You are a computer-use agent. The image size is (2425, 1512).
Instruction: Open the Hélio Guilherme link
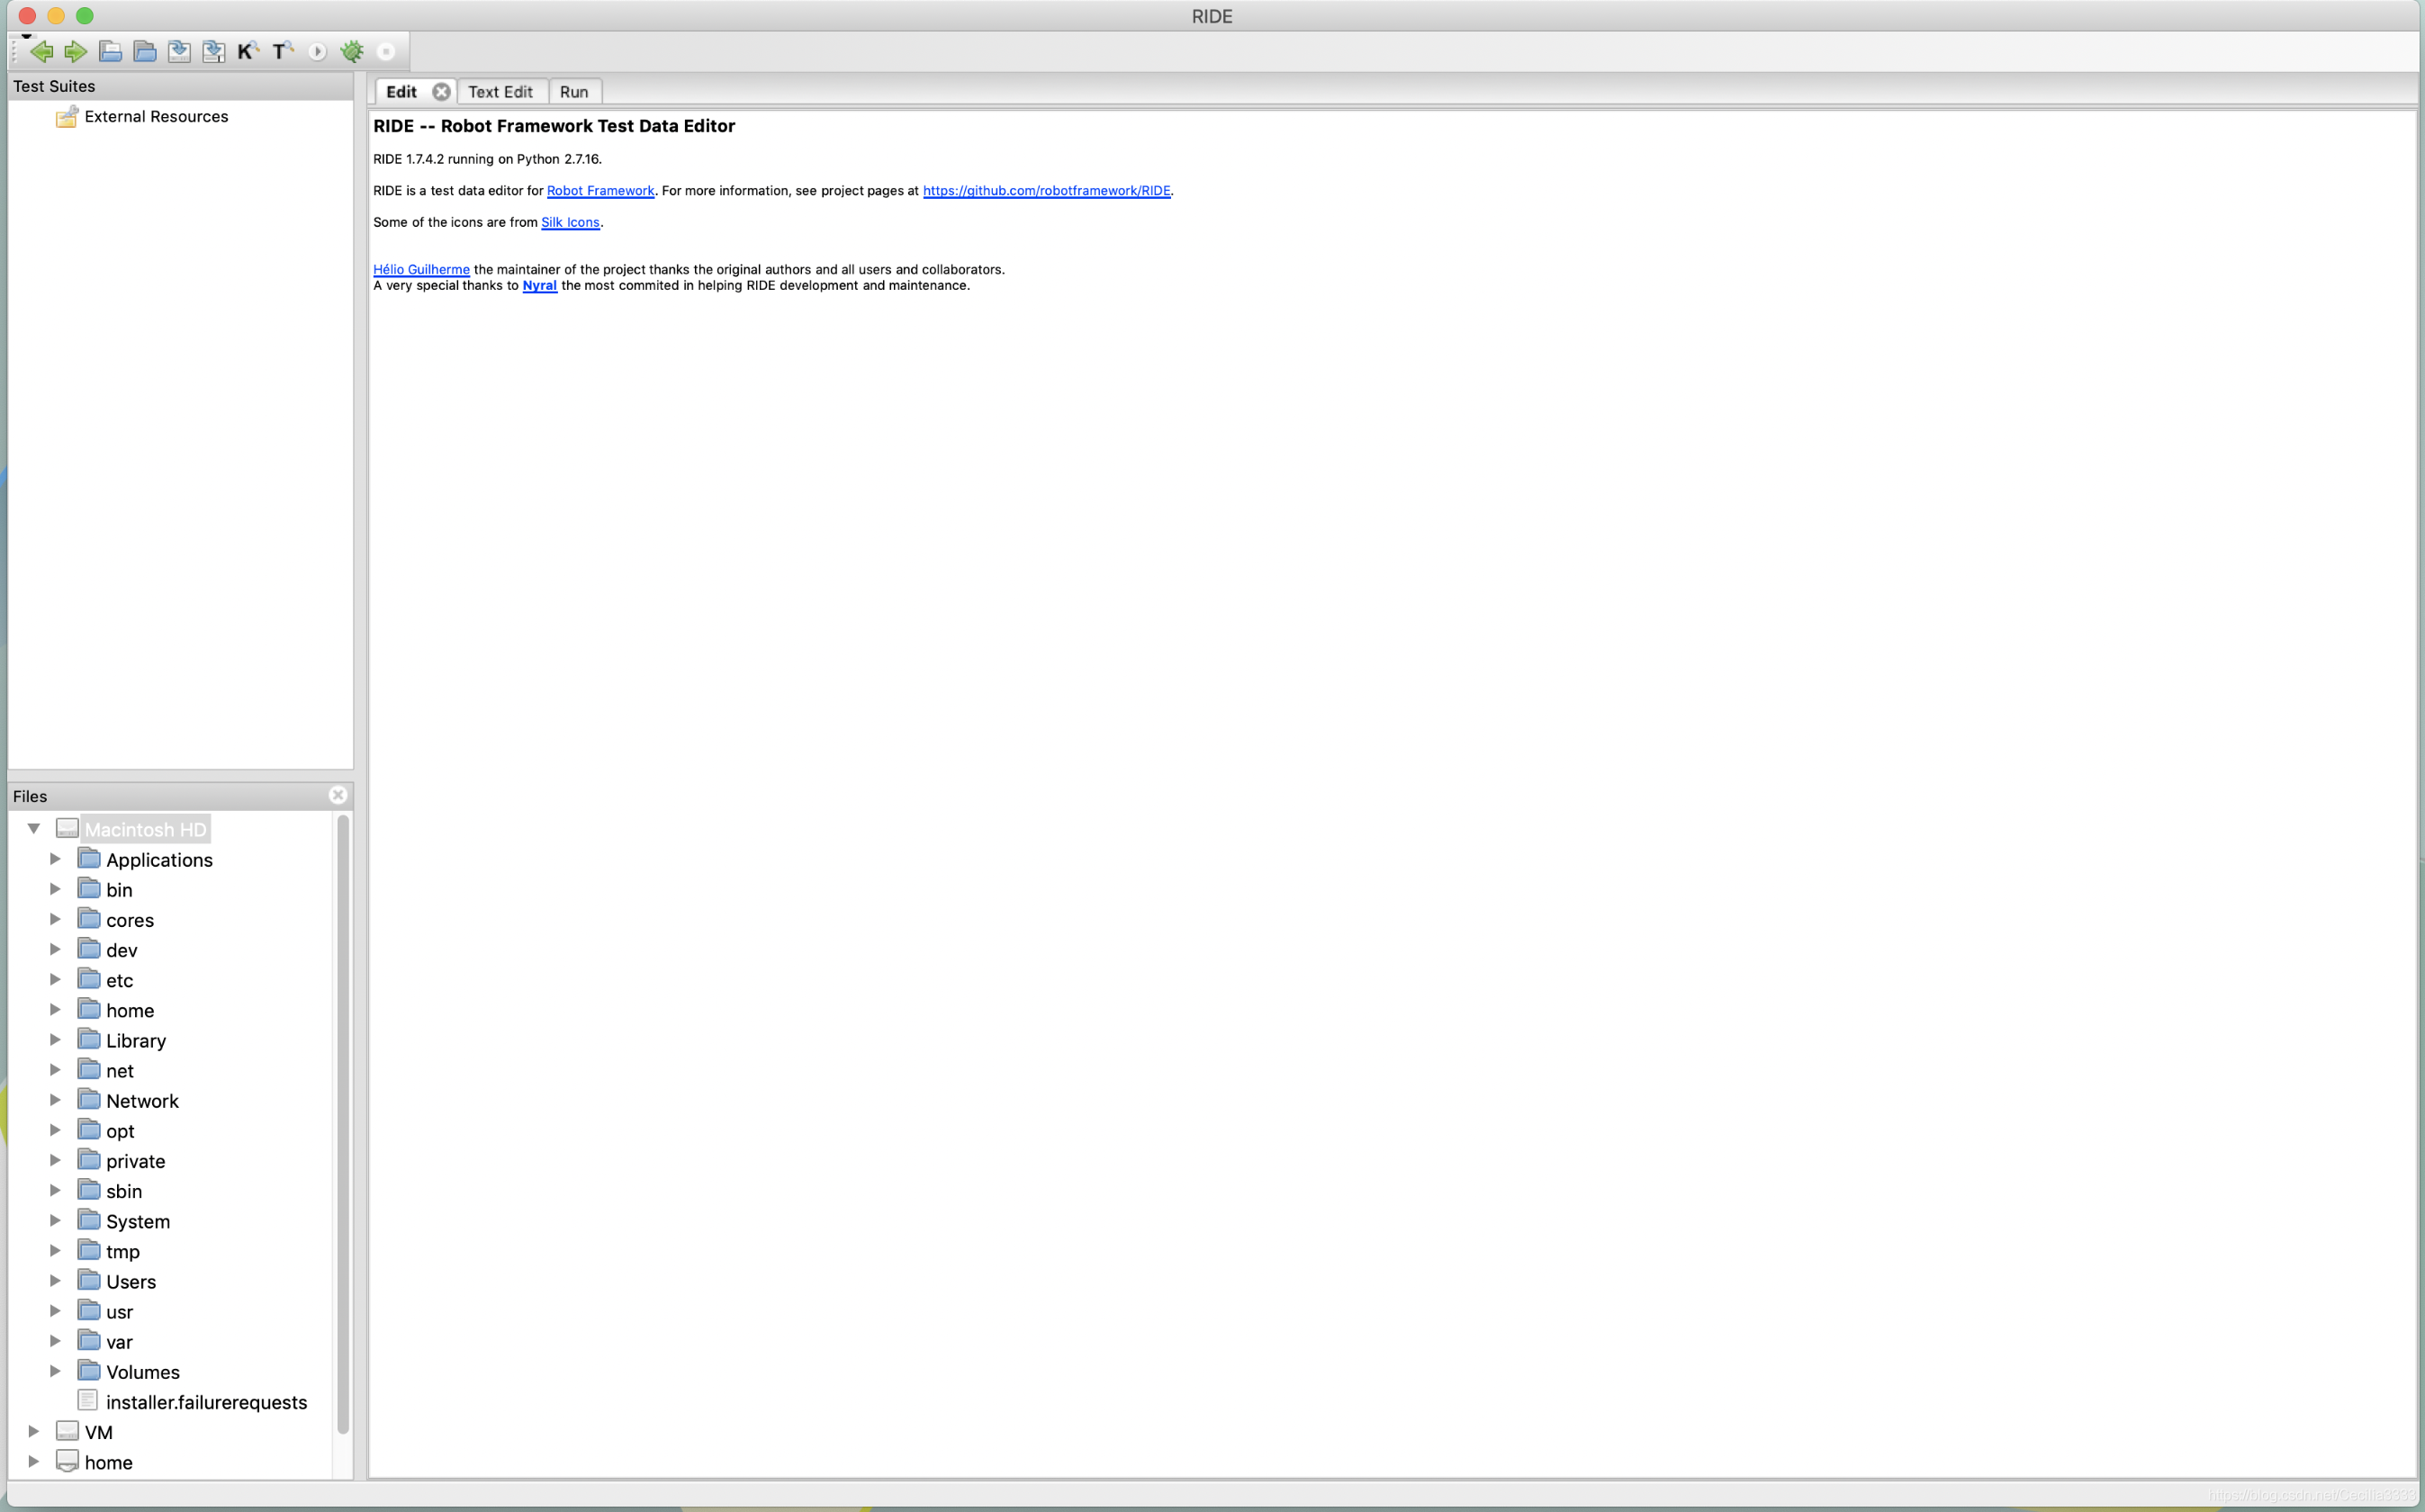421,270
